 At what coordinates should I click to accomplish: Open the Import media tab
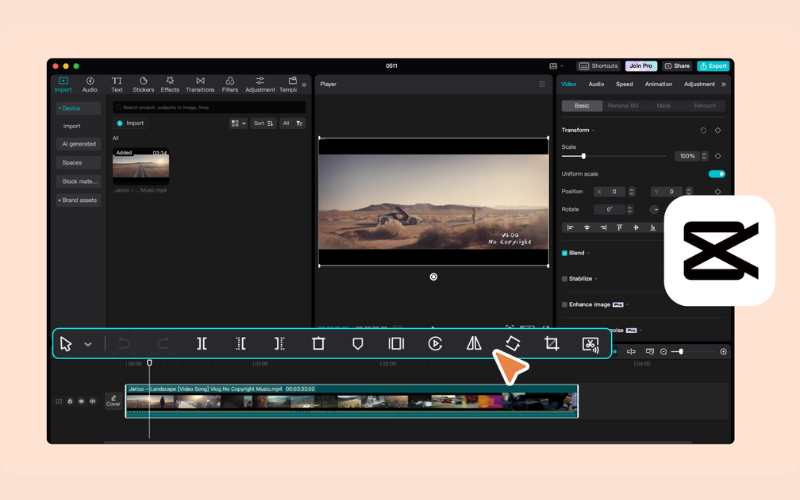point(63,85)
